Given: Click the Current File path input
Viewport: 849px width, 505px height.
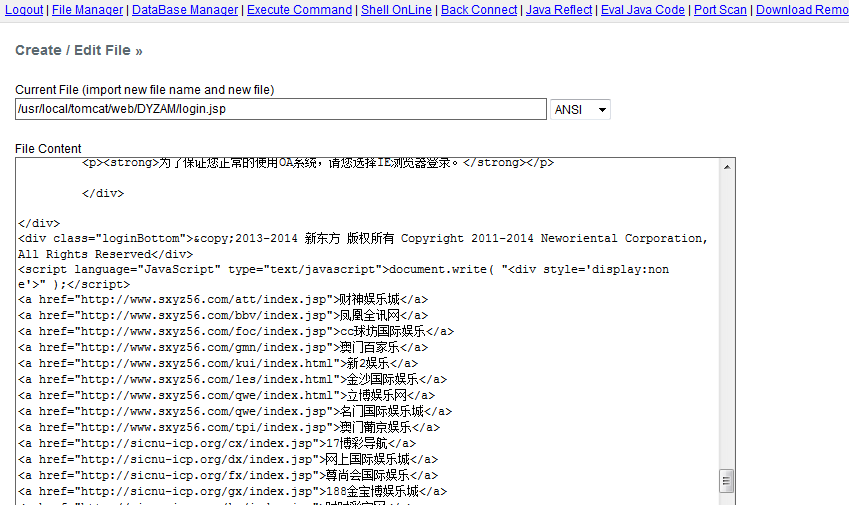Looking at the screenshot, I should coord(281,109).
